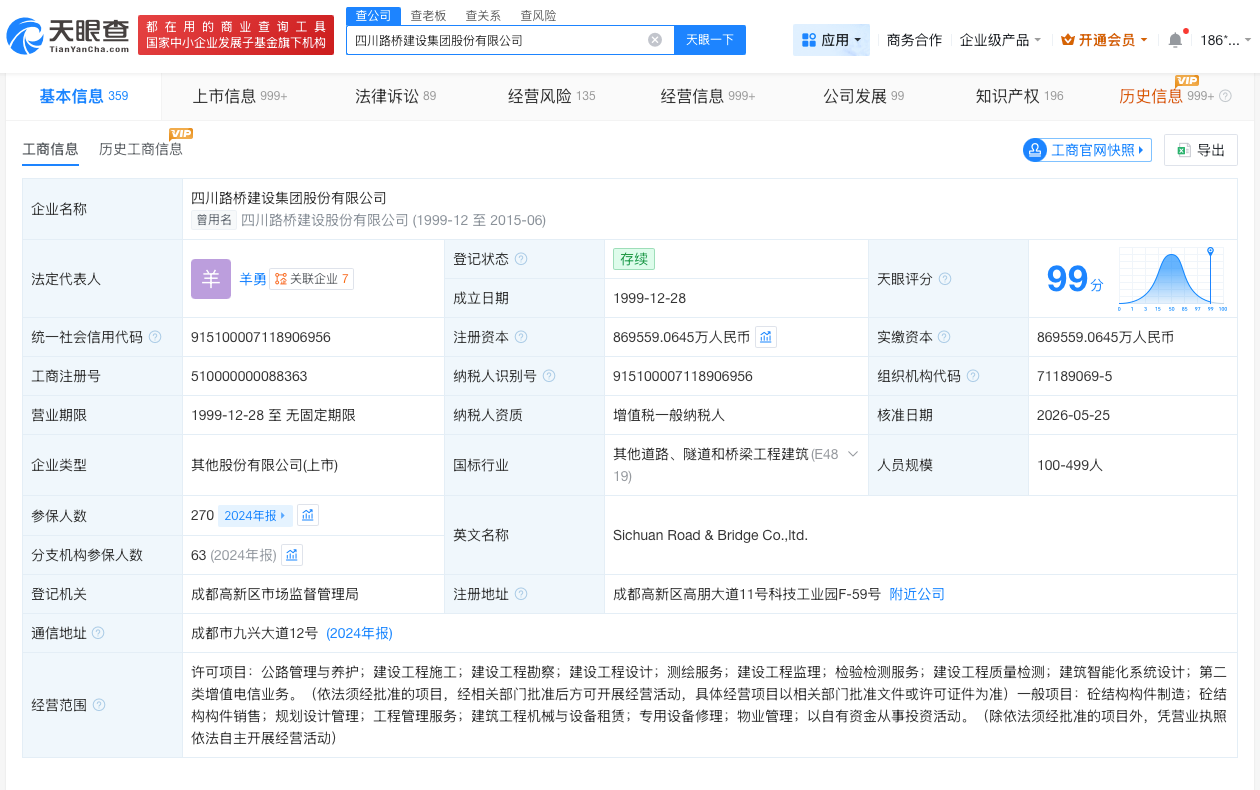Open chart icon next to registered capital value

point(766,337)
